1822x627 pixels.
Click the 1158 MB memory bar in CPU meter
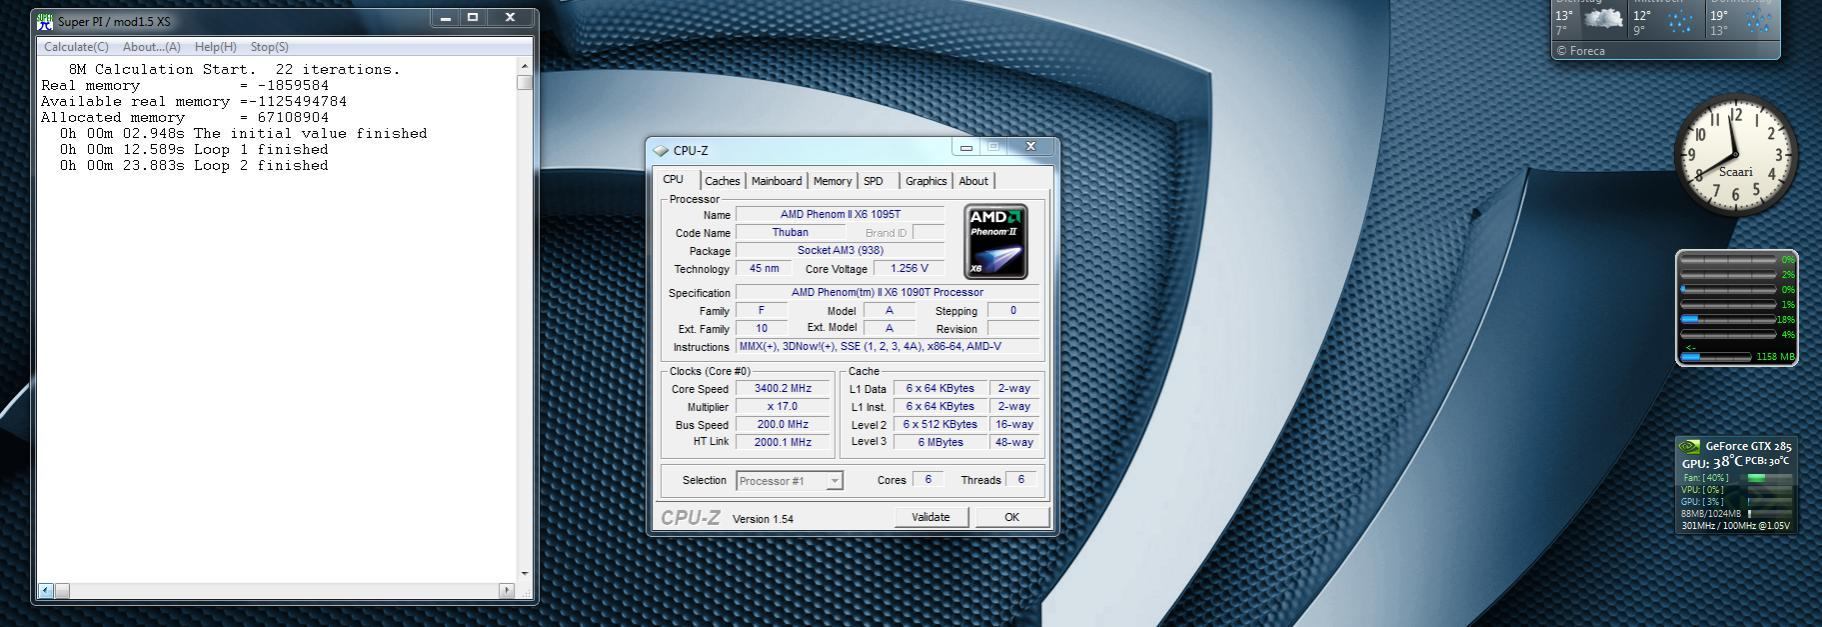(1716, 356)
